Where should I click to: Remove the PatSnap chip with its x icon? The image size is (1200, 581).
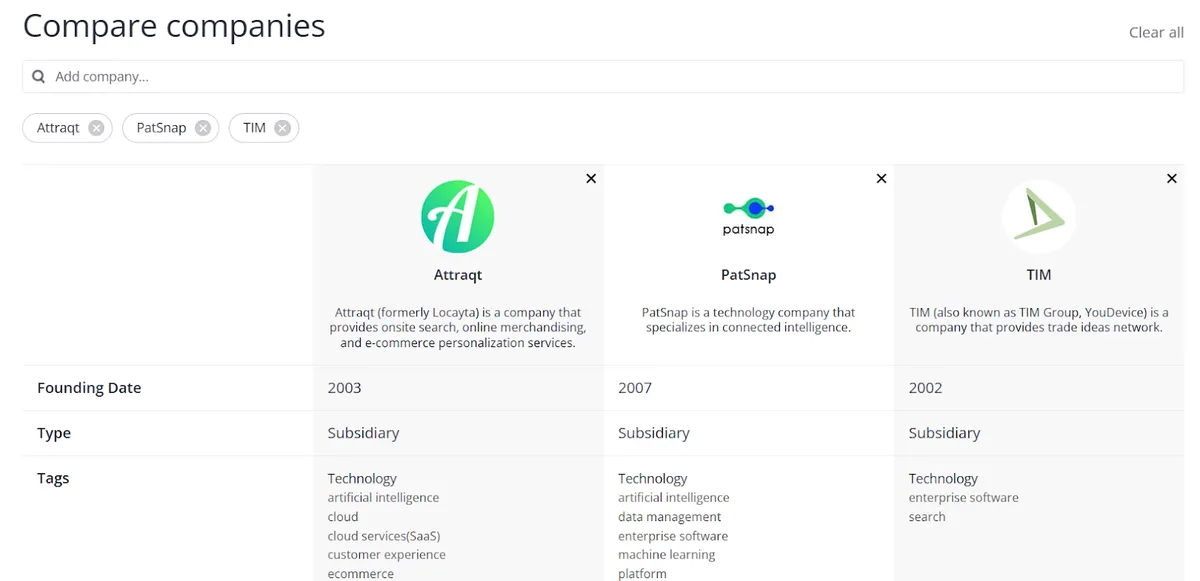pos(203,128)
